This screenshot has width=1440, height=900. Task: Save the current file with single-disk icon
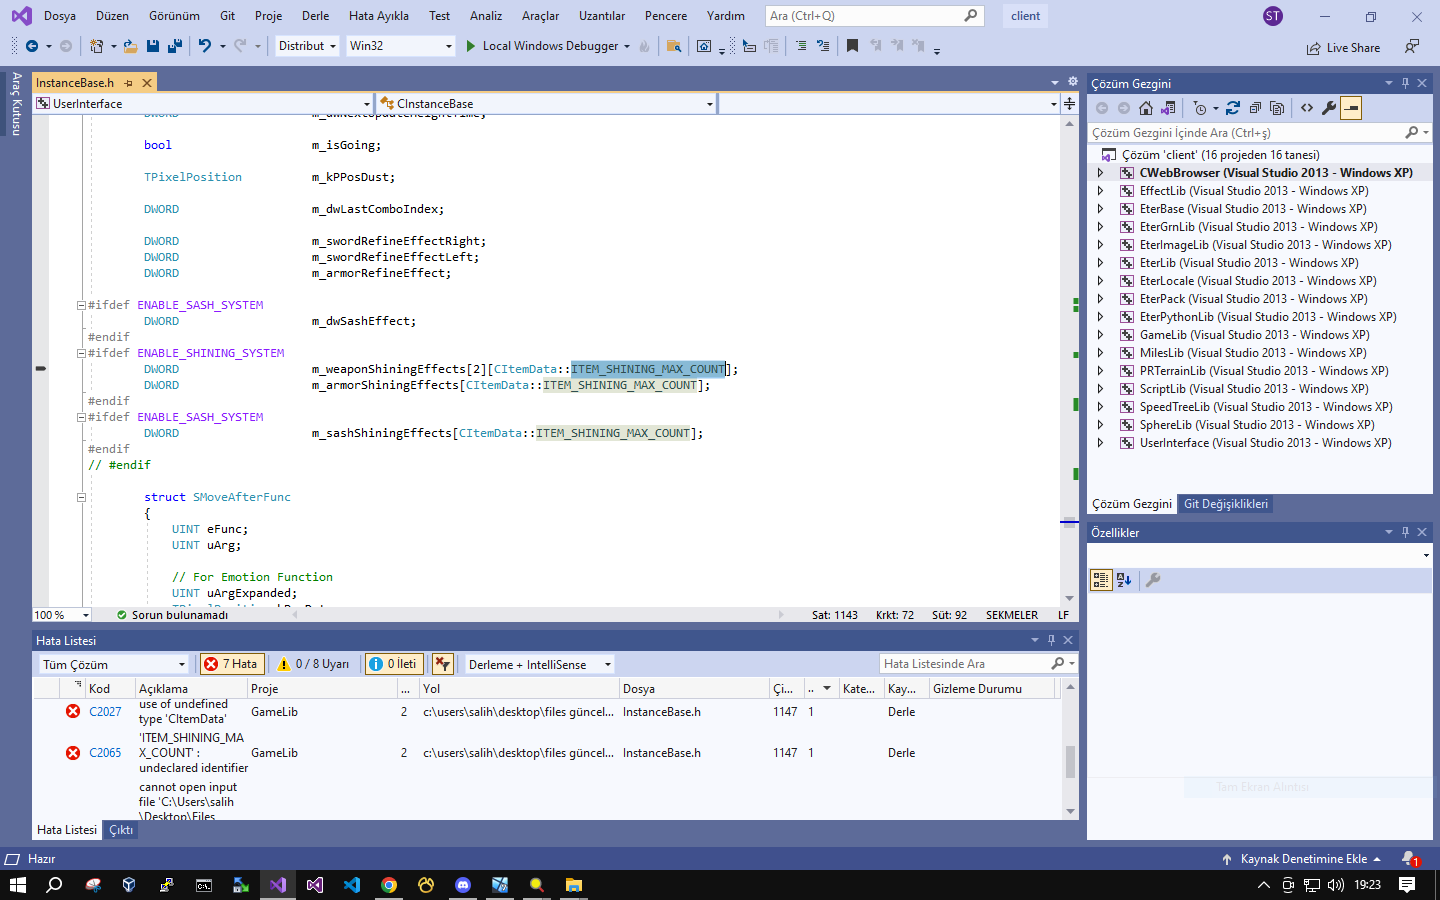(x=152, y=46)
